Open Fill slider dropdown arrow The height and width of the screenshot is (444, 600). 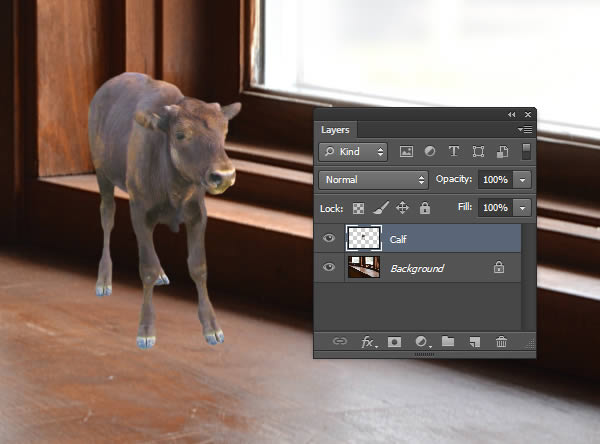click(x=522, y=208)
